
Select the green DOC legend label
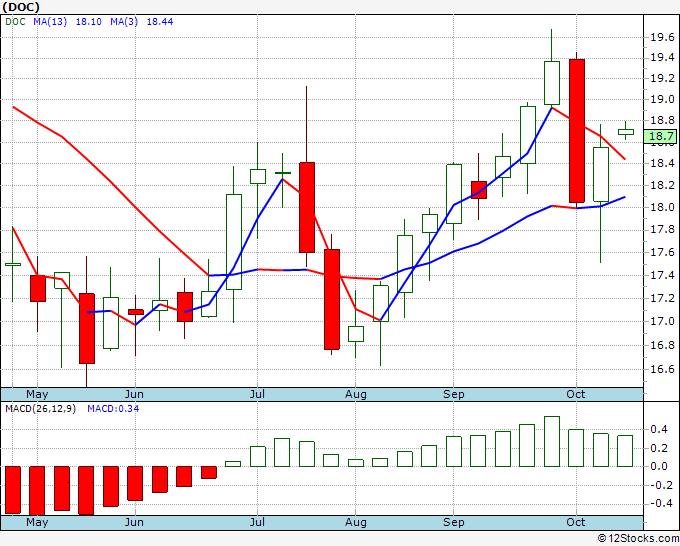click(x=15, y=22)
